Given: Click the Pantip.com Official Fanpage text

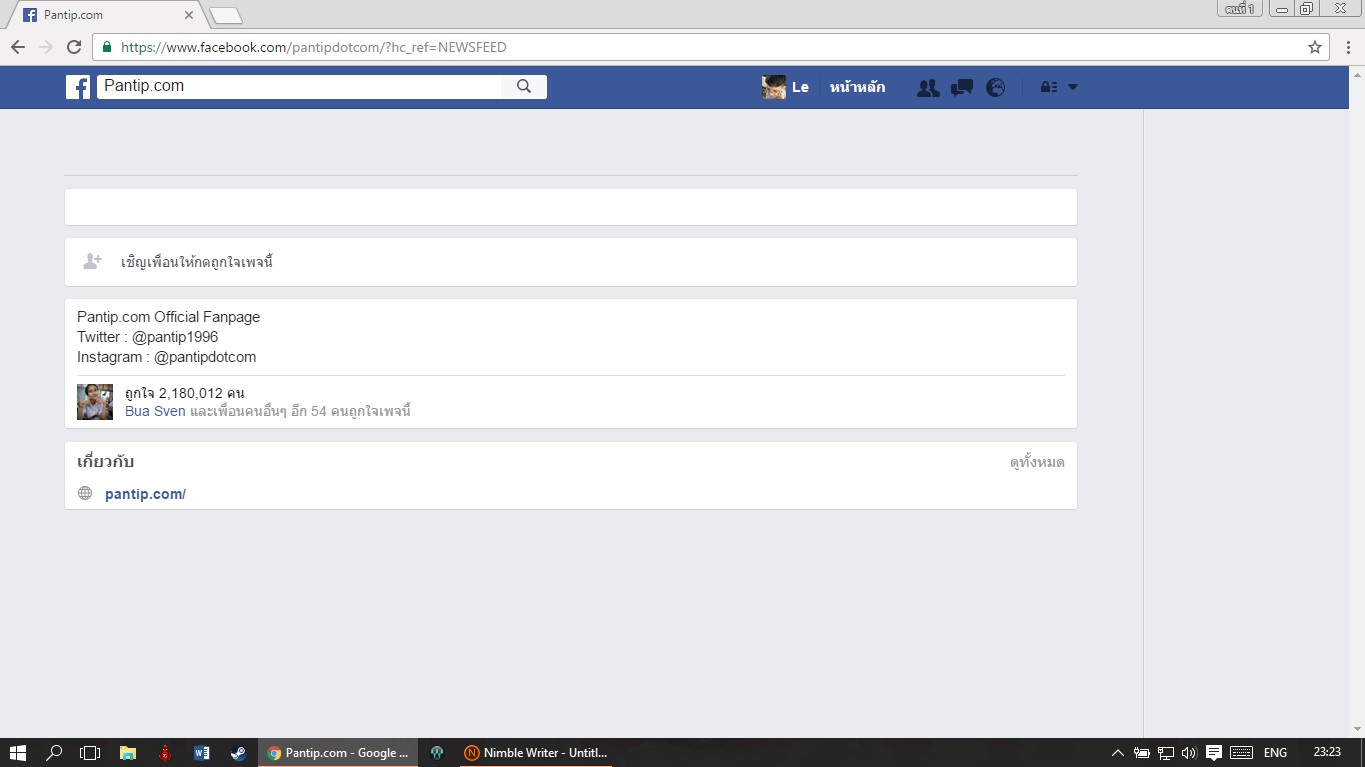Looking at the screenshot, I should (x=168, y=317).
